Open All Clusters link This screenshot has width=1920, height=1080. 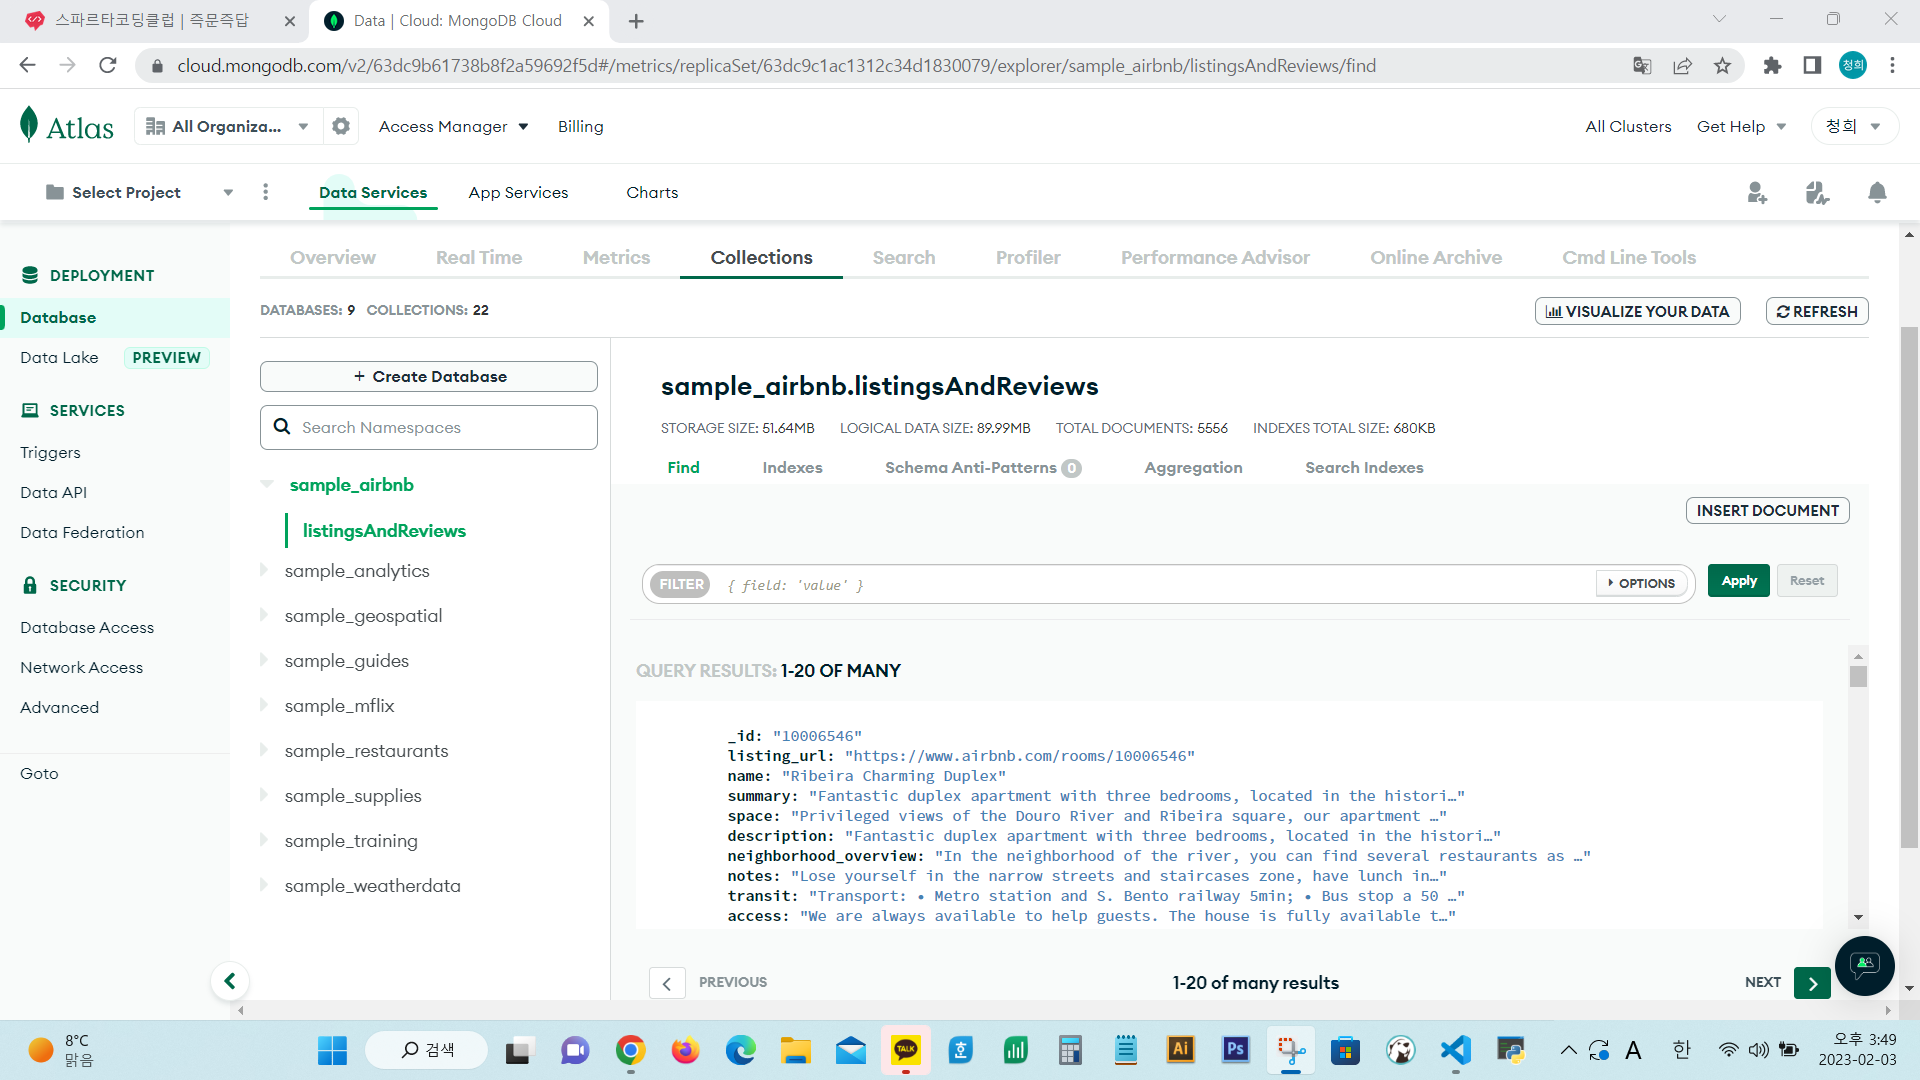click(1628, 126)
